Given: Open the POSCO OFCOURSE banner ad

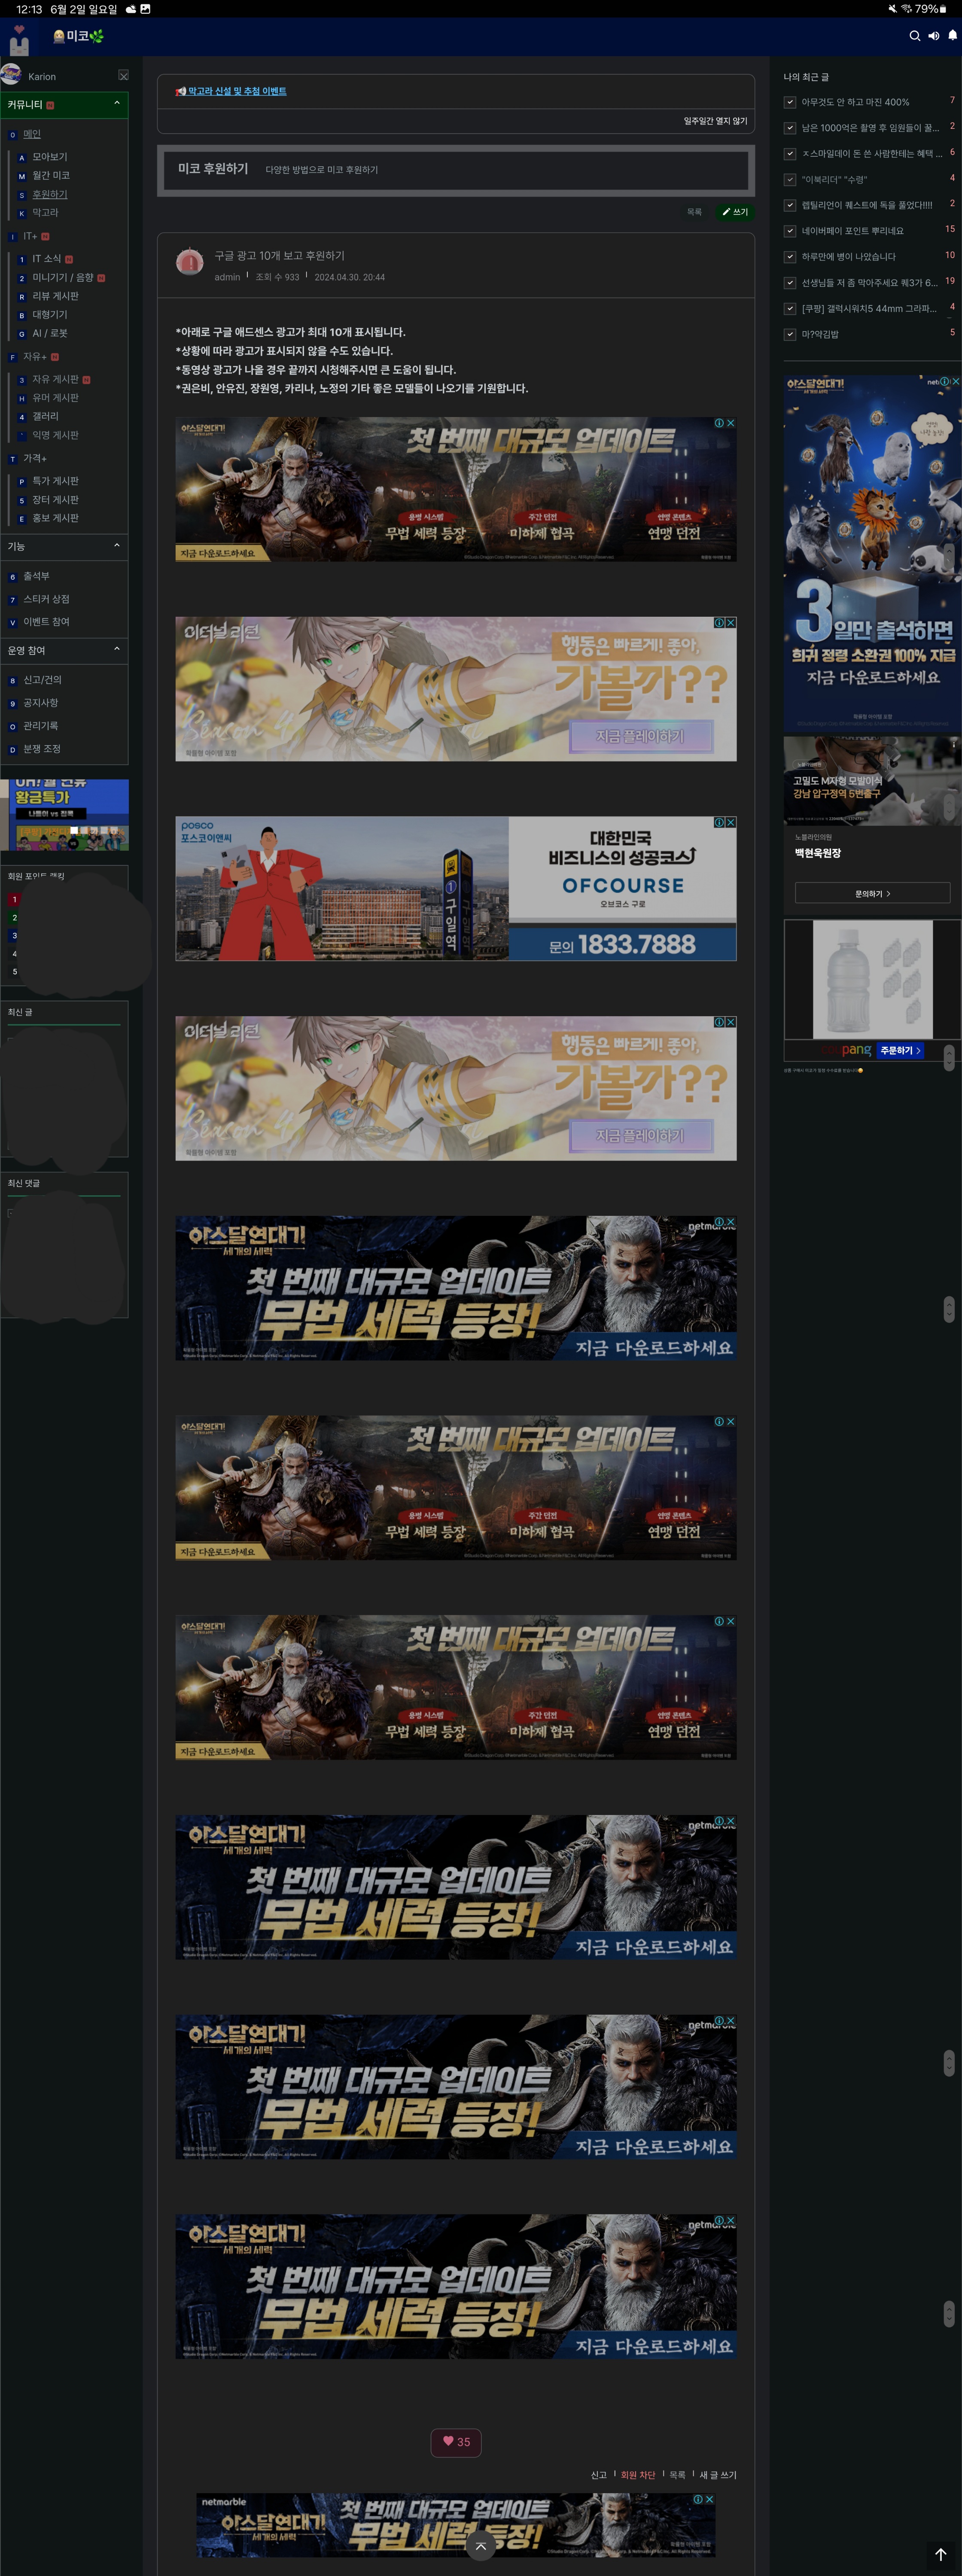Looking at the screenshot, I should click(456, 889).
